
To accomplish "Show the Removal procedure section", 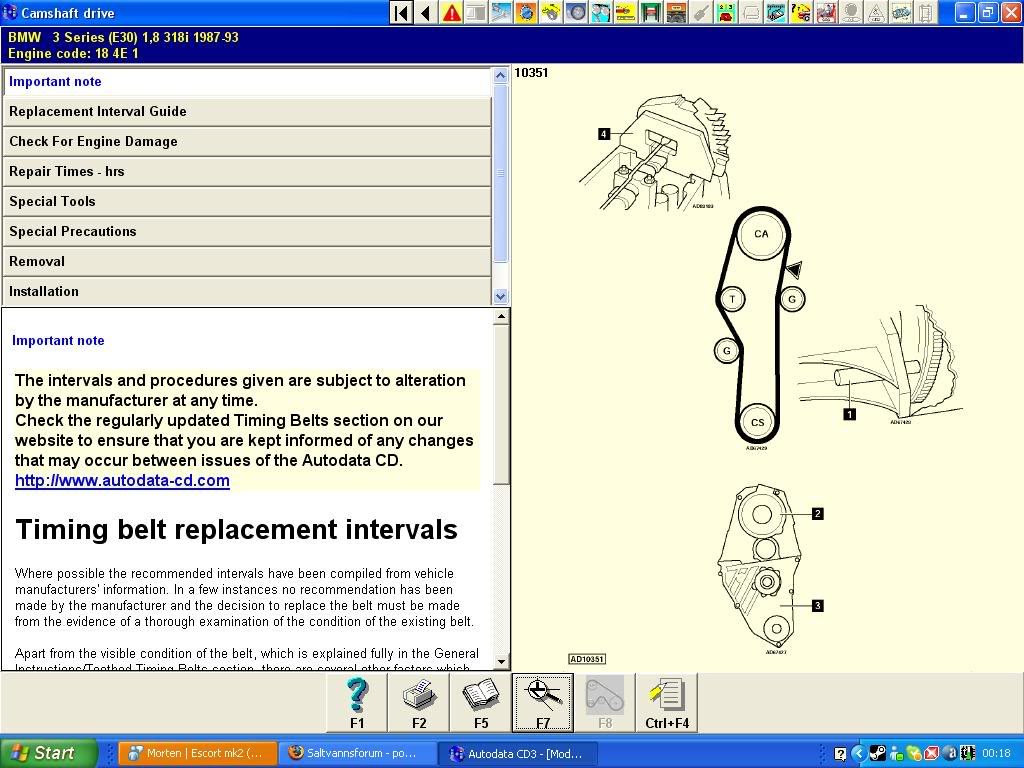I will click(x=247, y=262).
